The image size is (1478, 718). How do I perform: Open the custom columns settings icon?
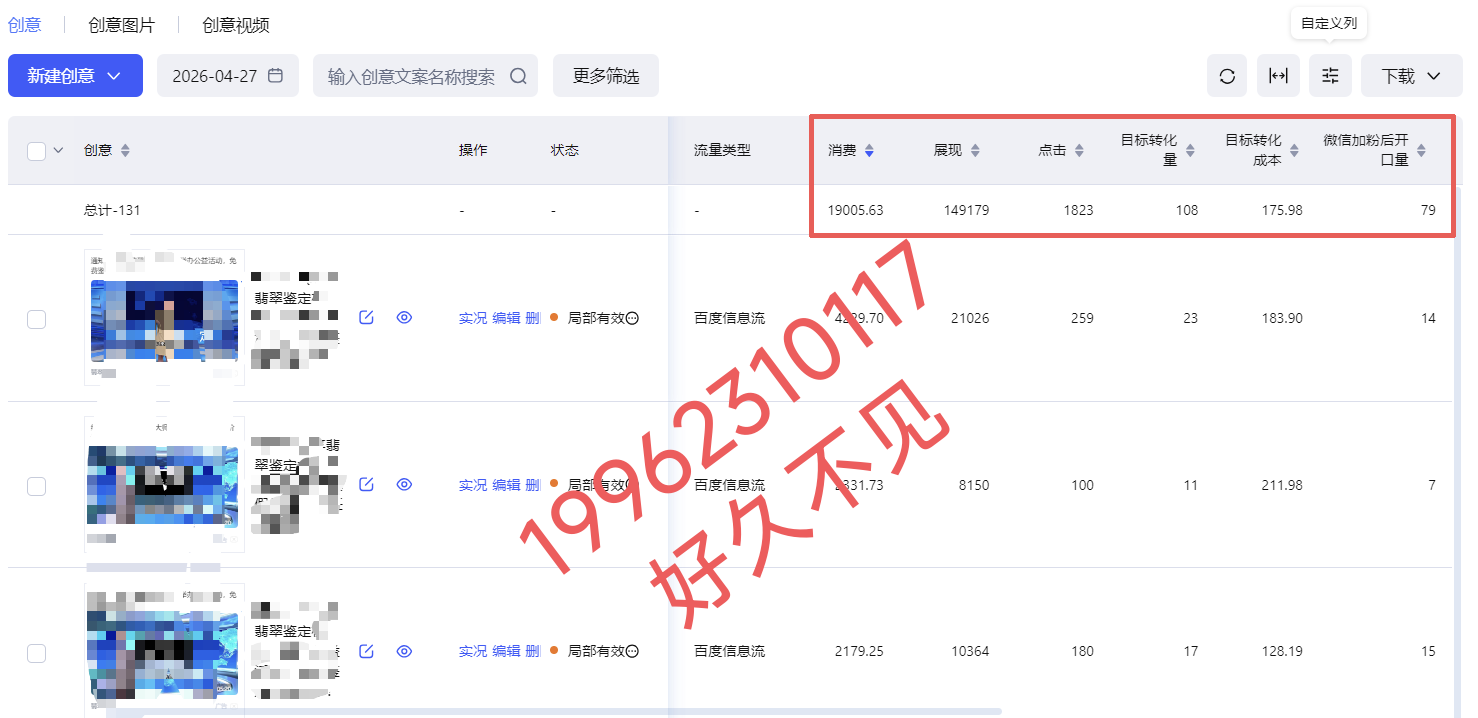pos(1330,76)
